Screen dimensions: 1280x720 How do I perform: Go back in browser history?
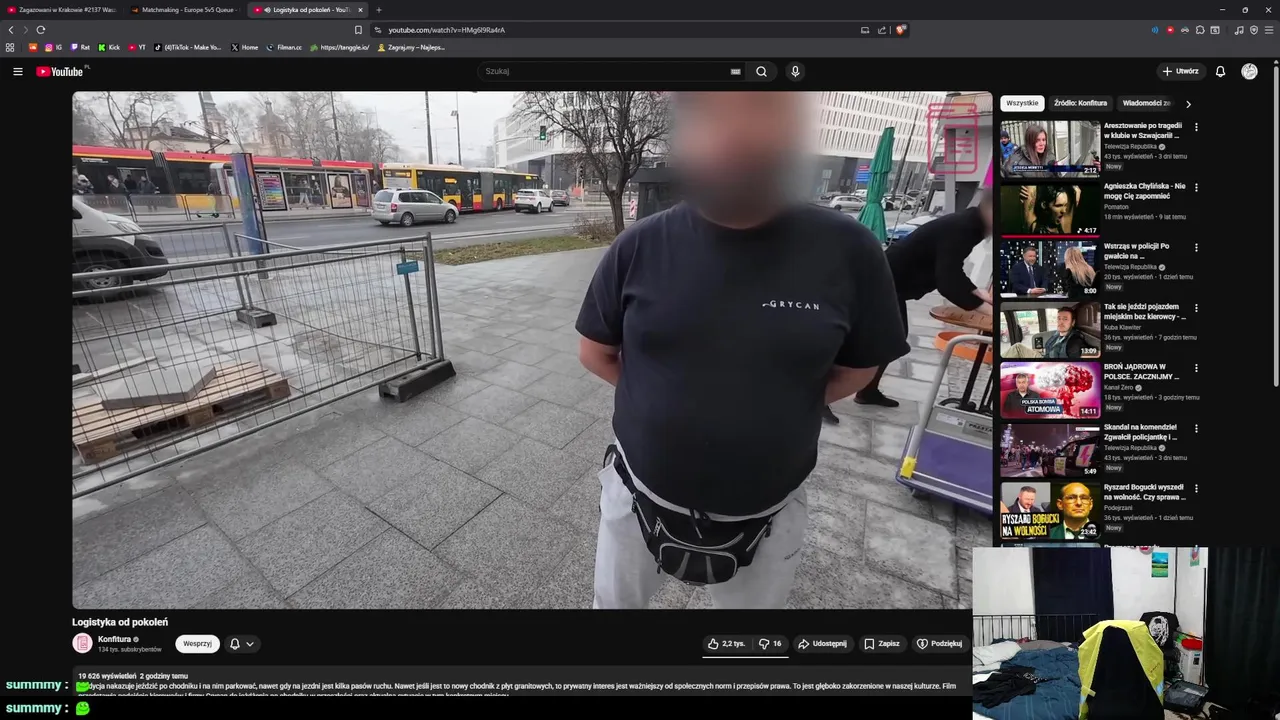(x=11, y=30)
